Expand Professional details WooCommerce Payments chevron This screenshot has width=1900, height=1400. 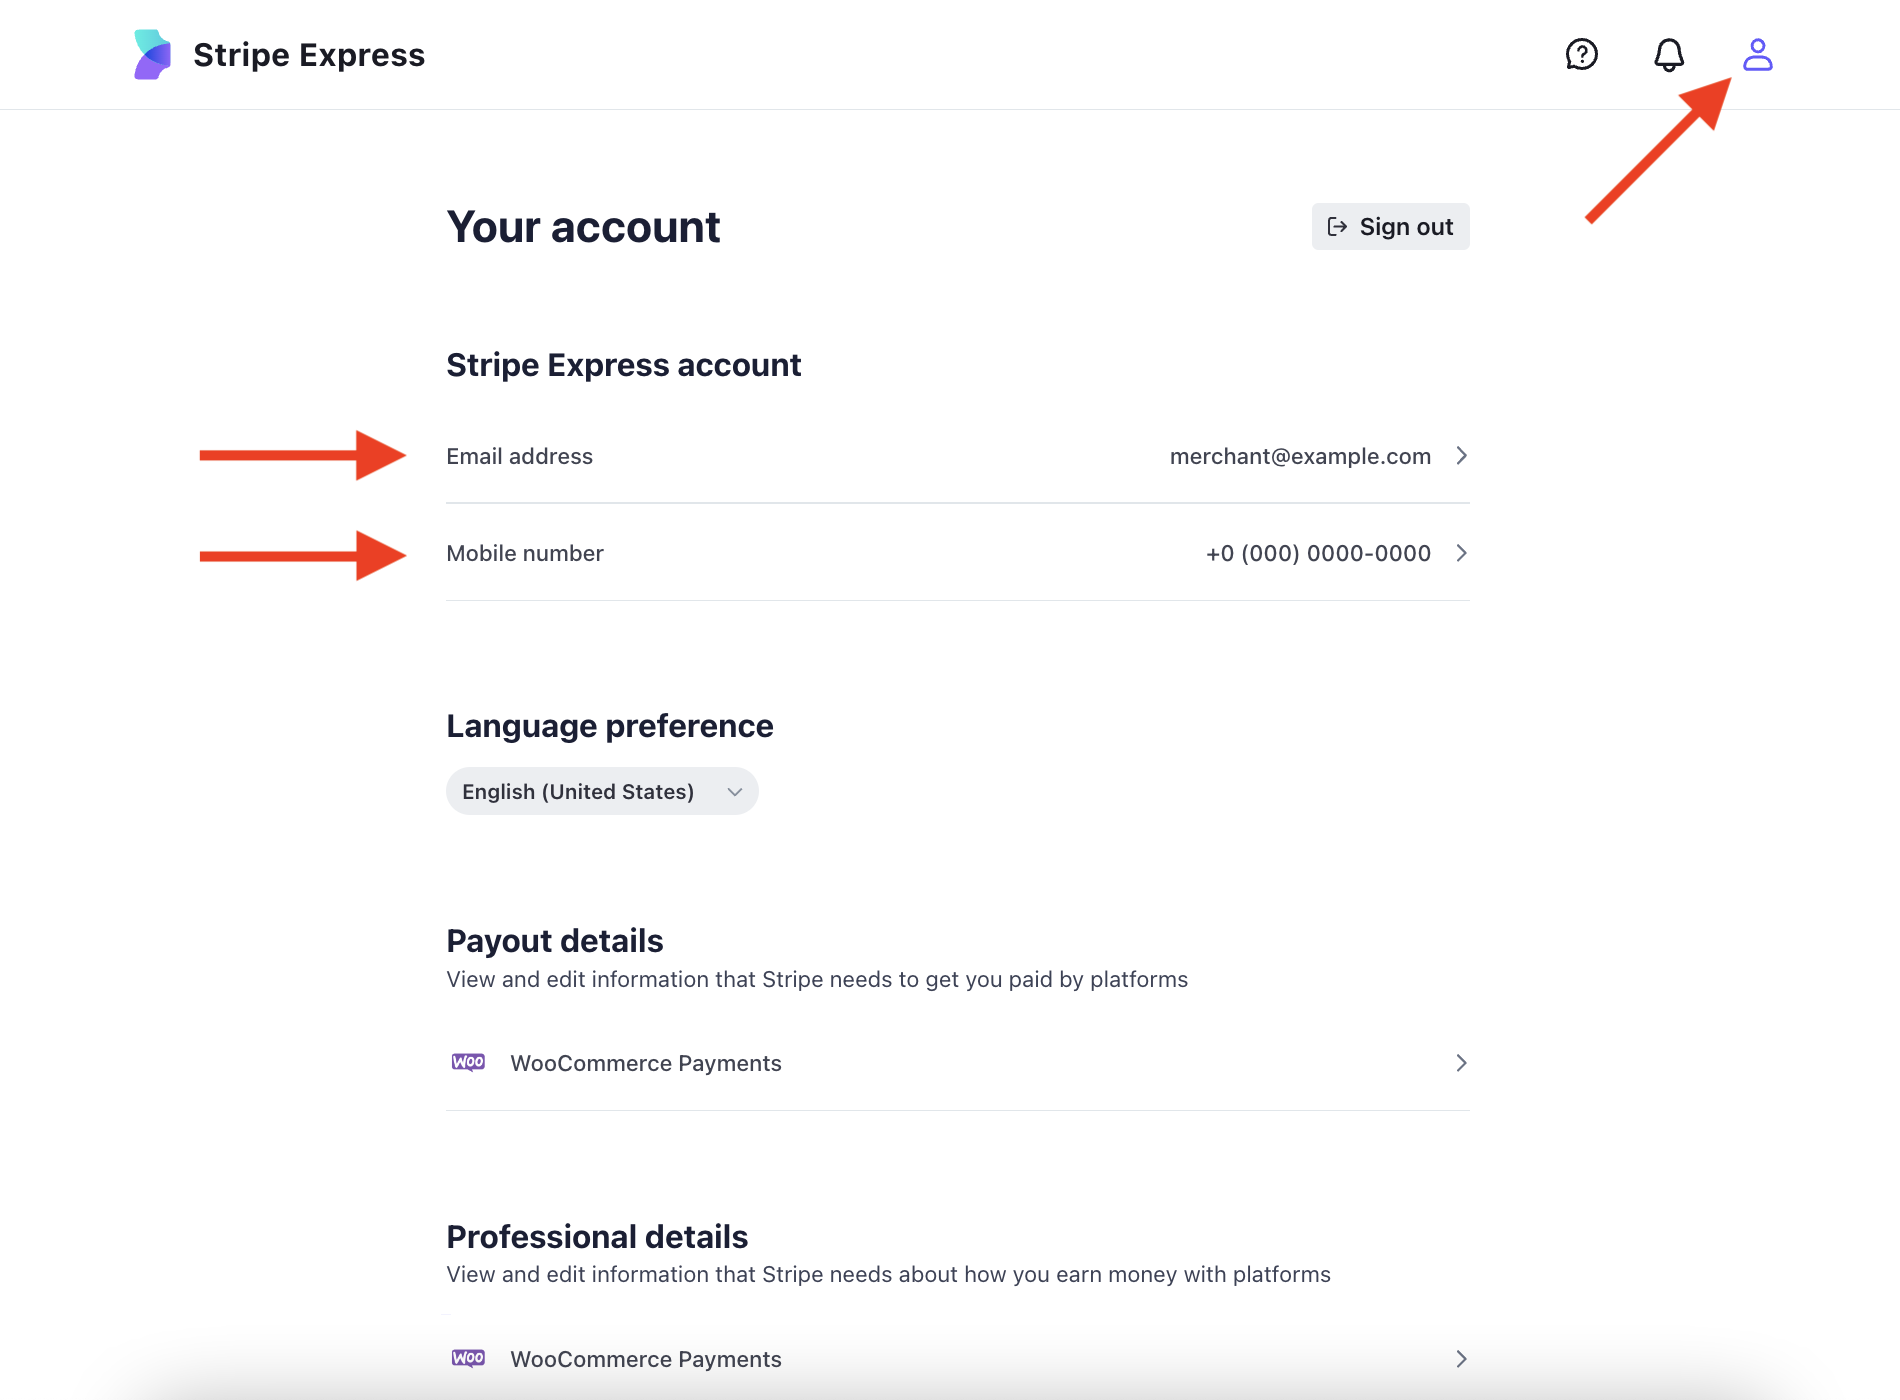pyautogui.click(x=1461, y=1359)
